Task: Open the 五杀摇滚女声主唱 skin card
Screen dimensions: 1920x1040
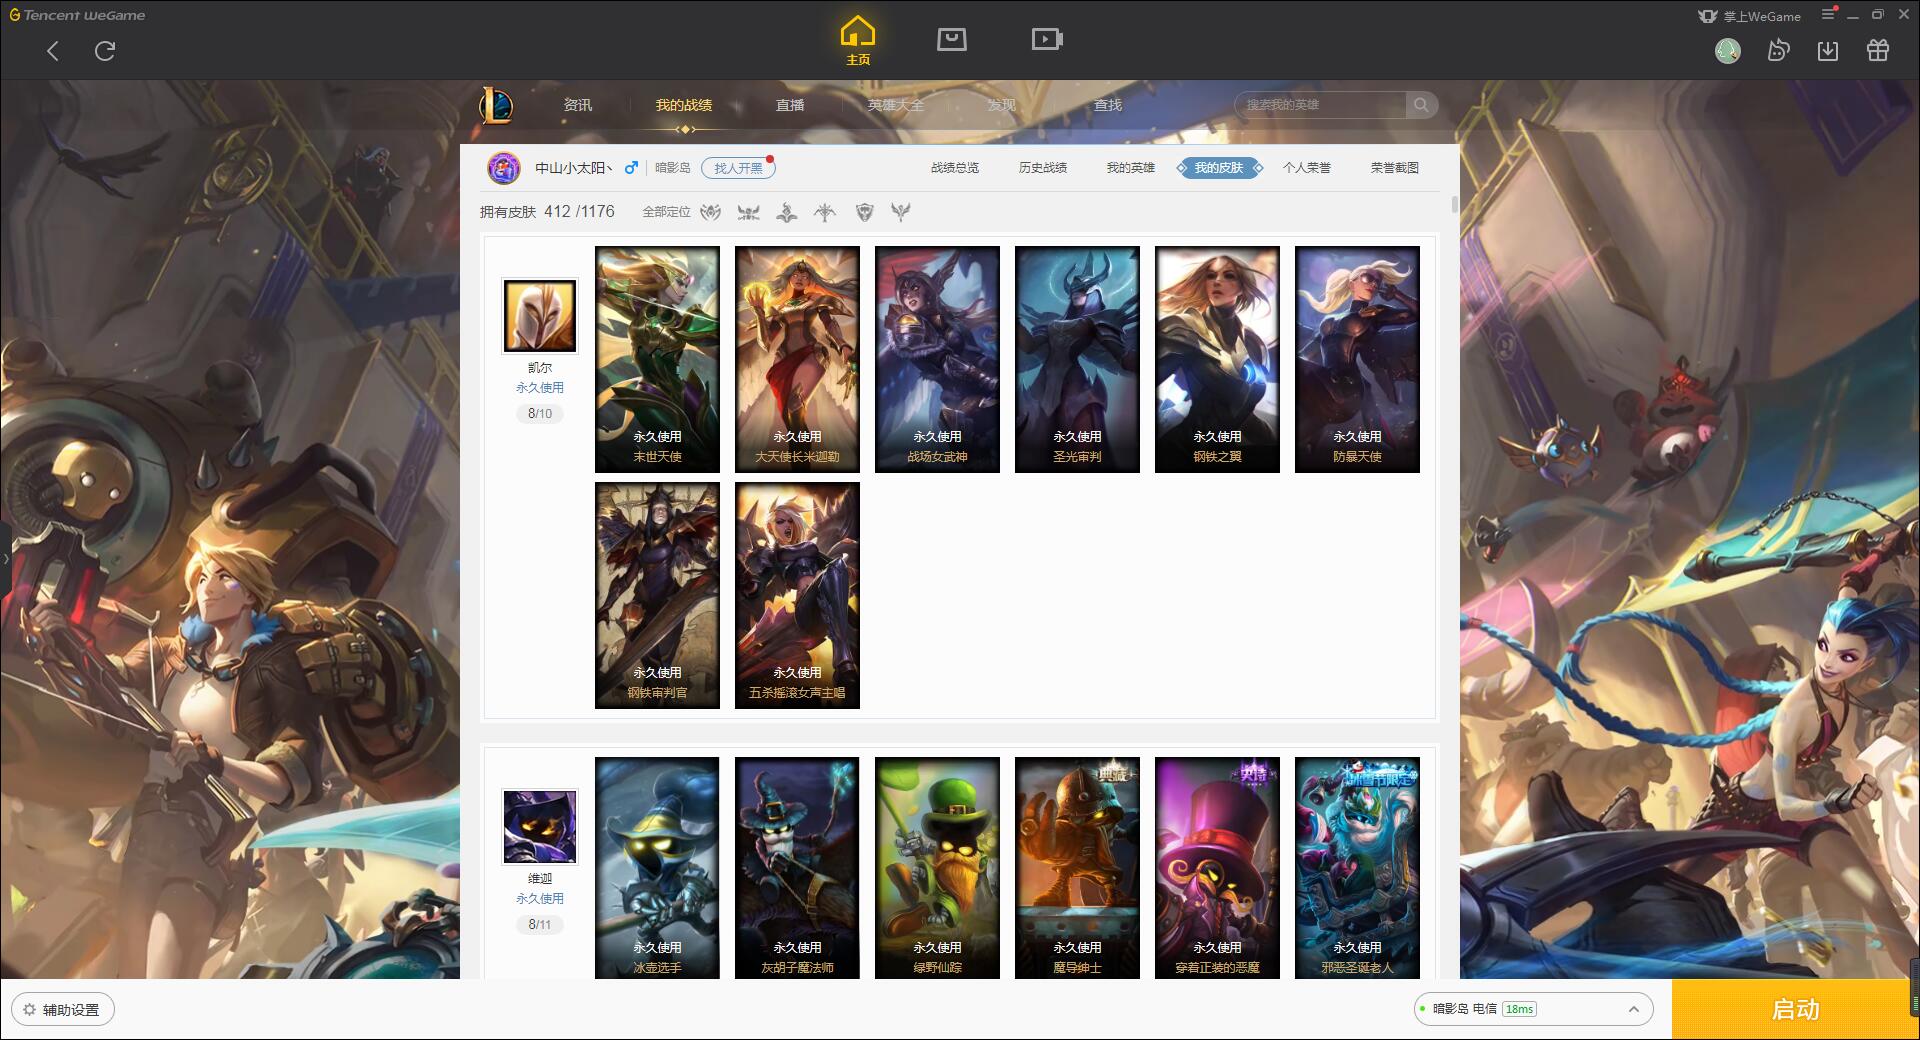Action: [x=797, y=595]
